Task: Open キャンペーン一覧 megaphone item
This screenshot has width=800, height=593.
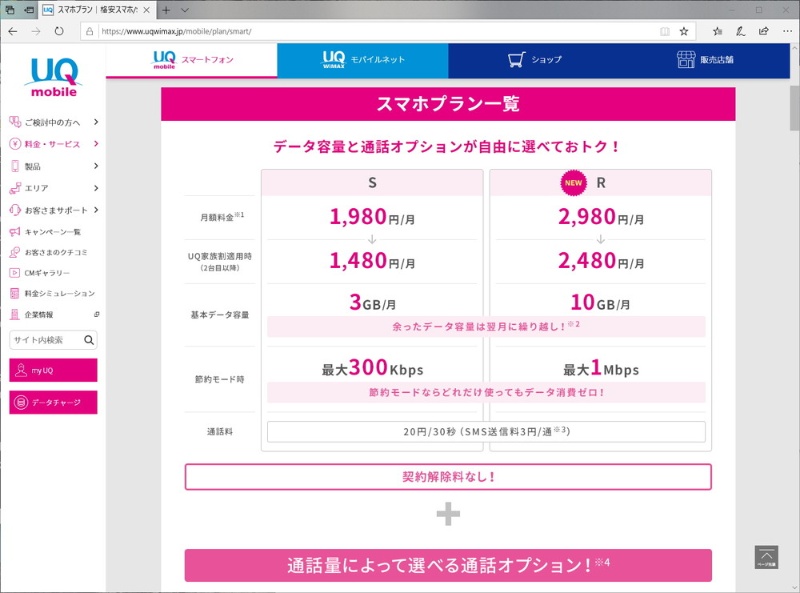Action: 50,231
